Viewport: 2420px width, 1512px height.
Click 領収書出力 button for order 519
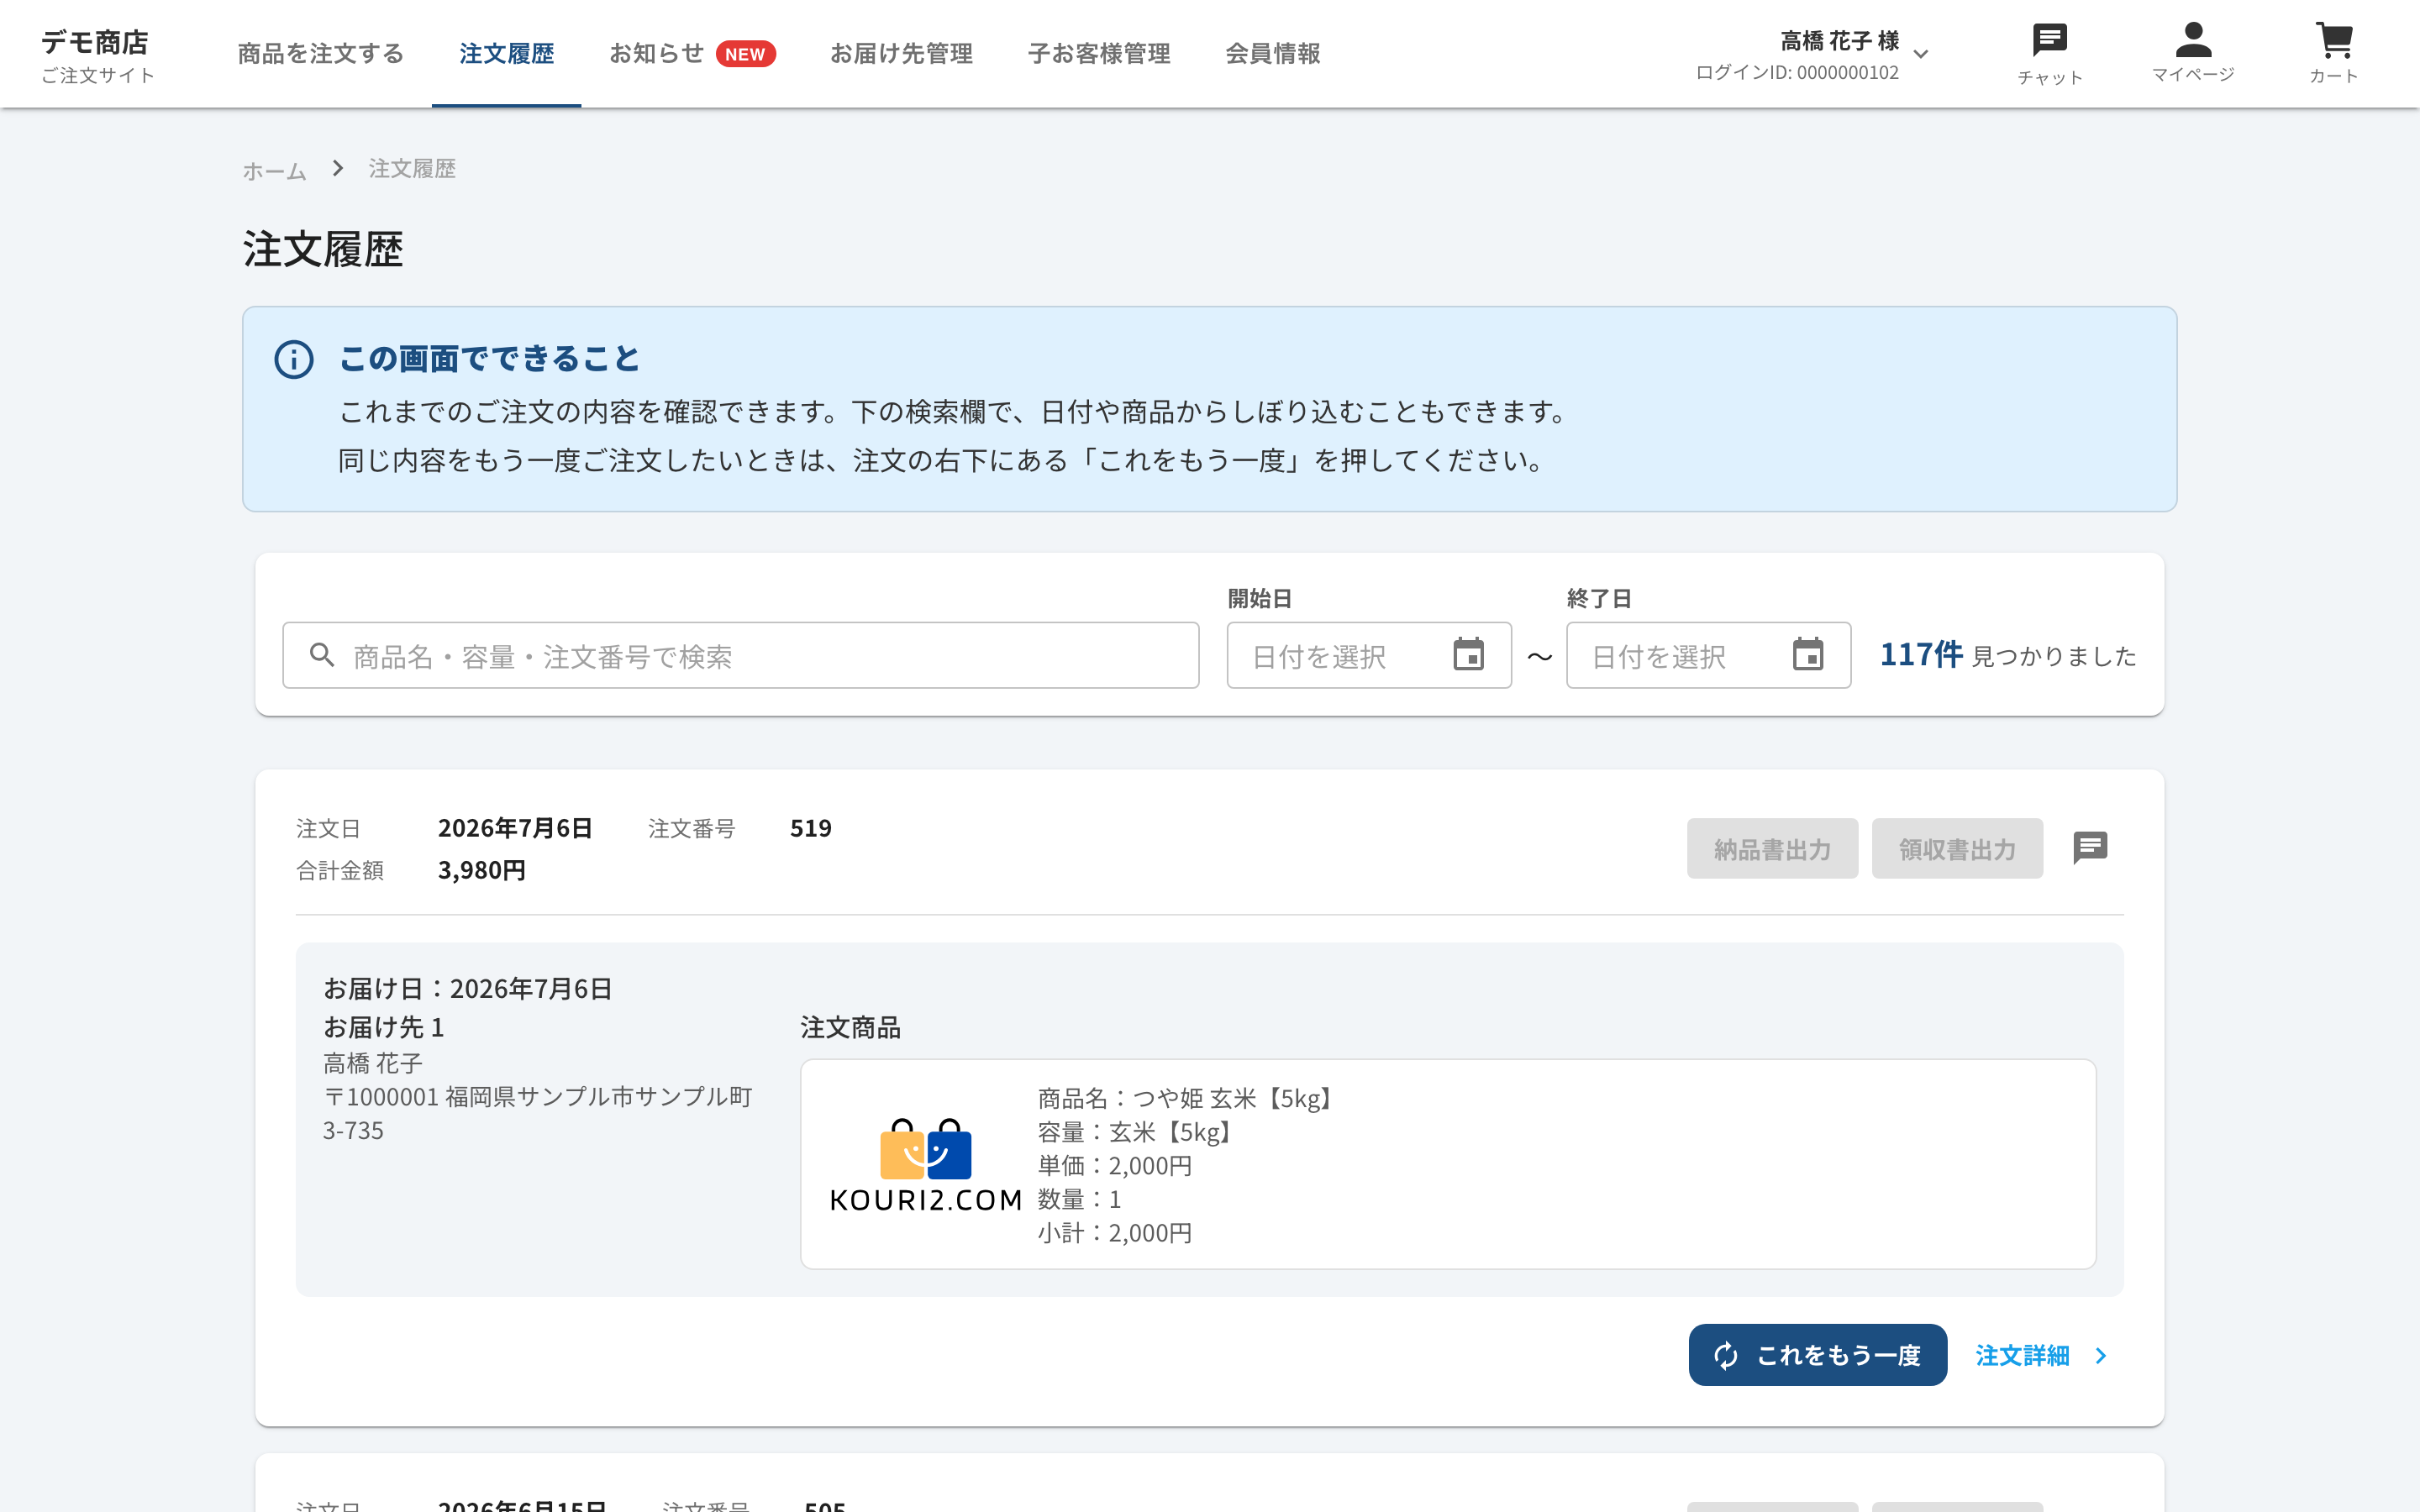pos(1957,849)
